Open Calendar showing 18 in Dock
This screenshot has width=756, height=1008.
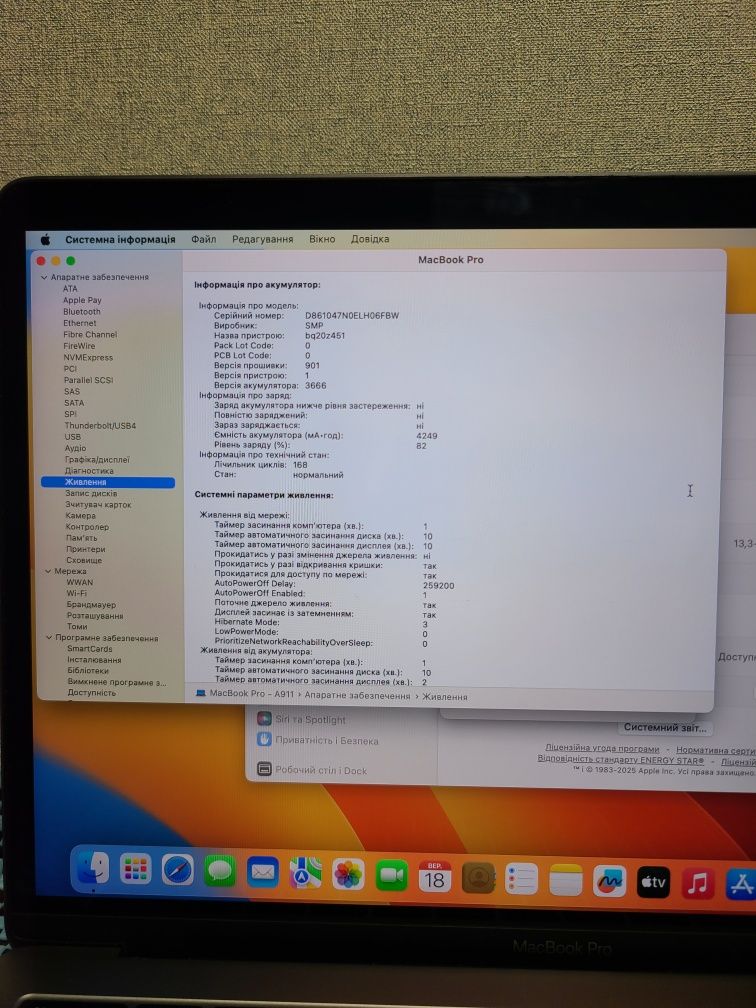click(435, 877)
